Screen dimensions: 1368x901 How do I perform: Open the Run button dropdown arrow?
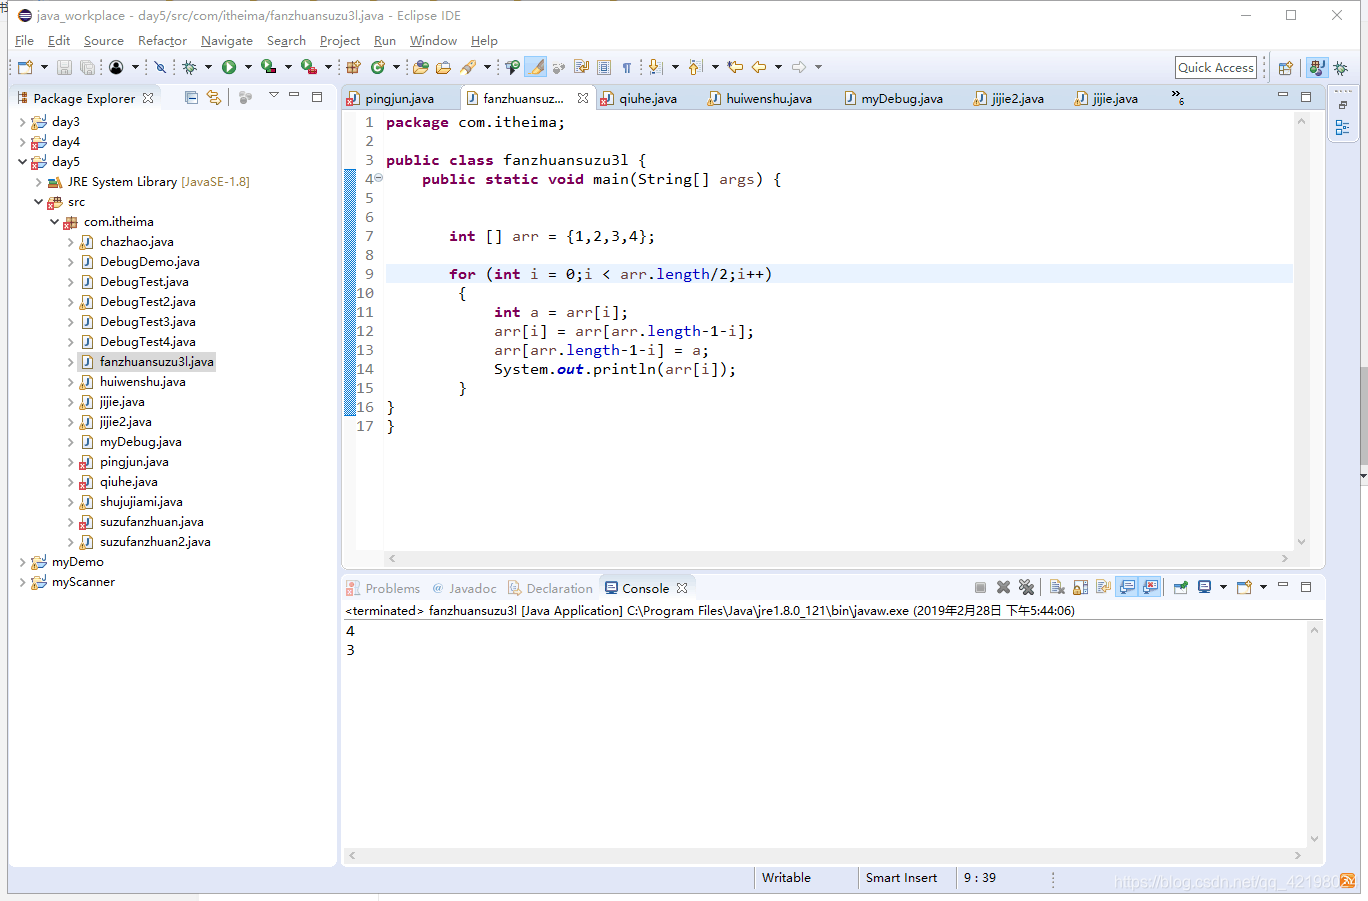pos(248,67)
